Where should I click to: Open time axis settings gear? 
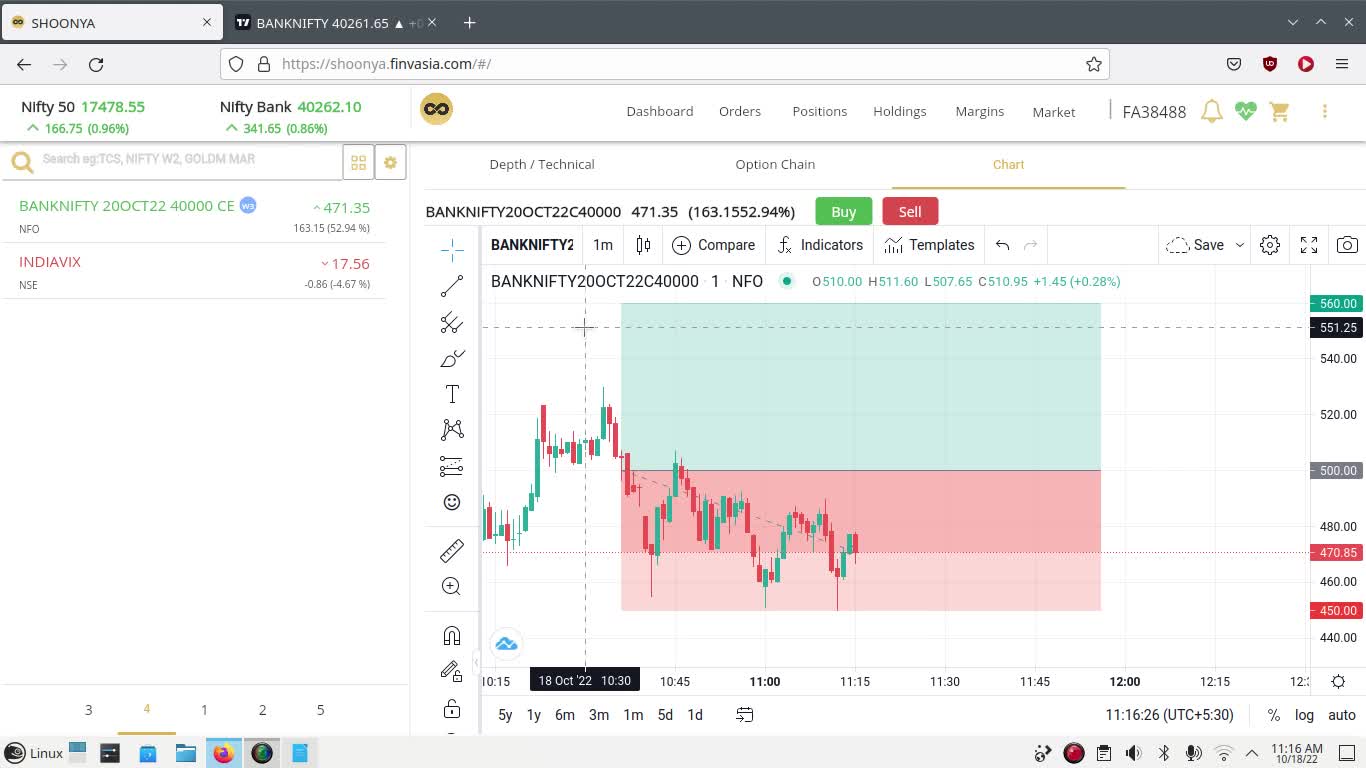click(1338, 682)
